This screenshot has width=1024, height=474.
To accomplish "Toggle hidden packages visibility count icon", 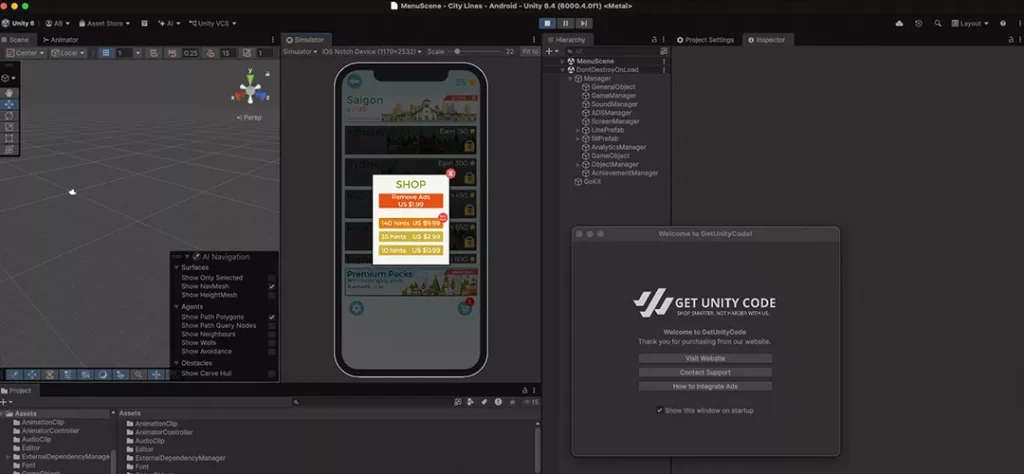I will [x=532, y=402].
